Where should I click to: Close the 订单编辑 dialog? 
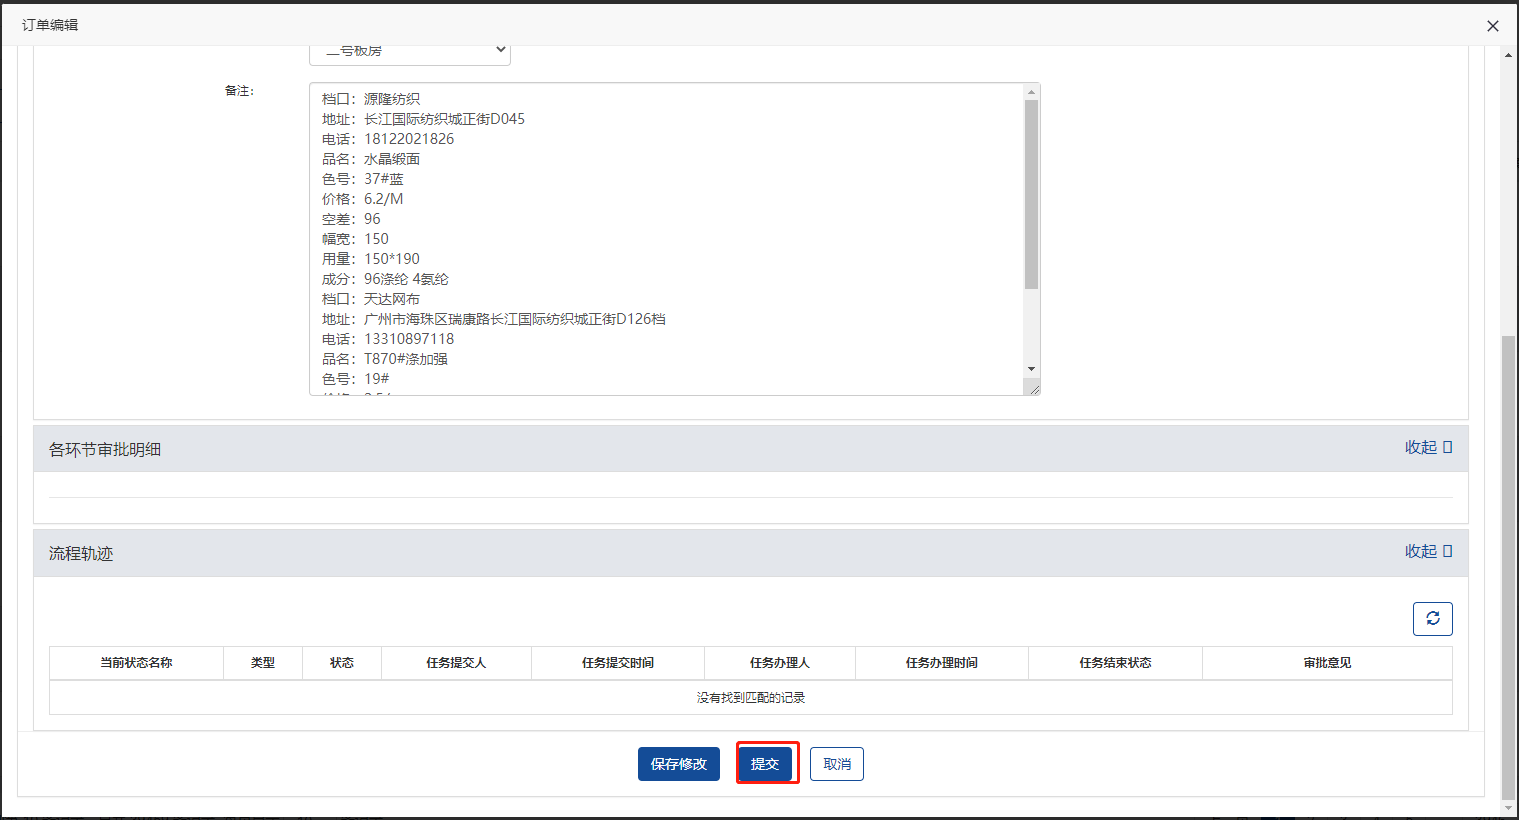click(1492, 26)
